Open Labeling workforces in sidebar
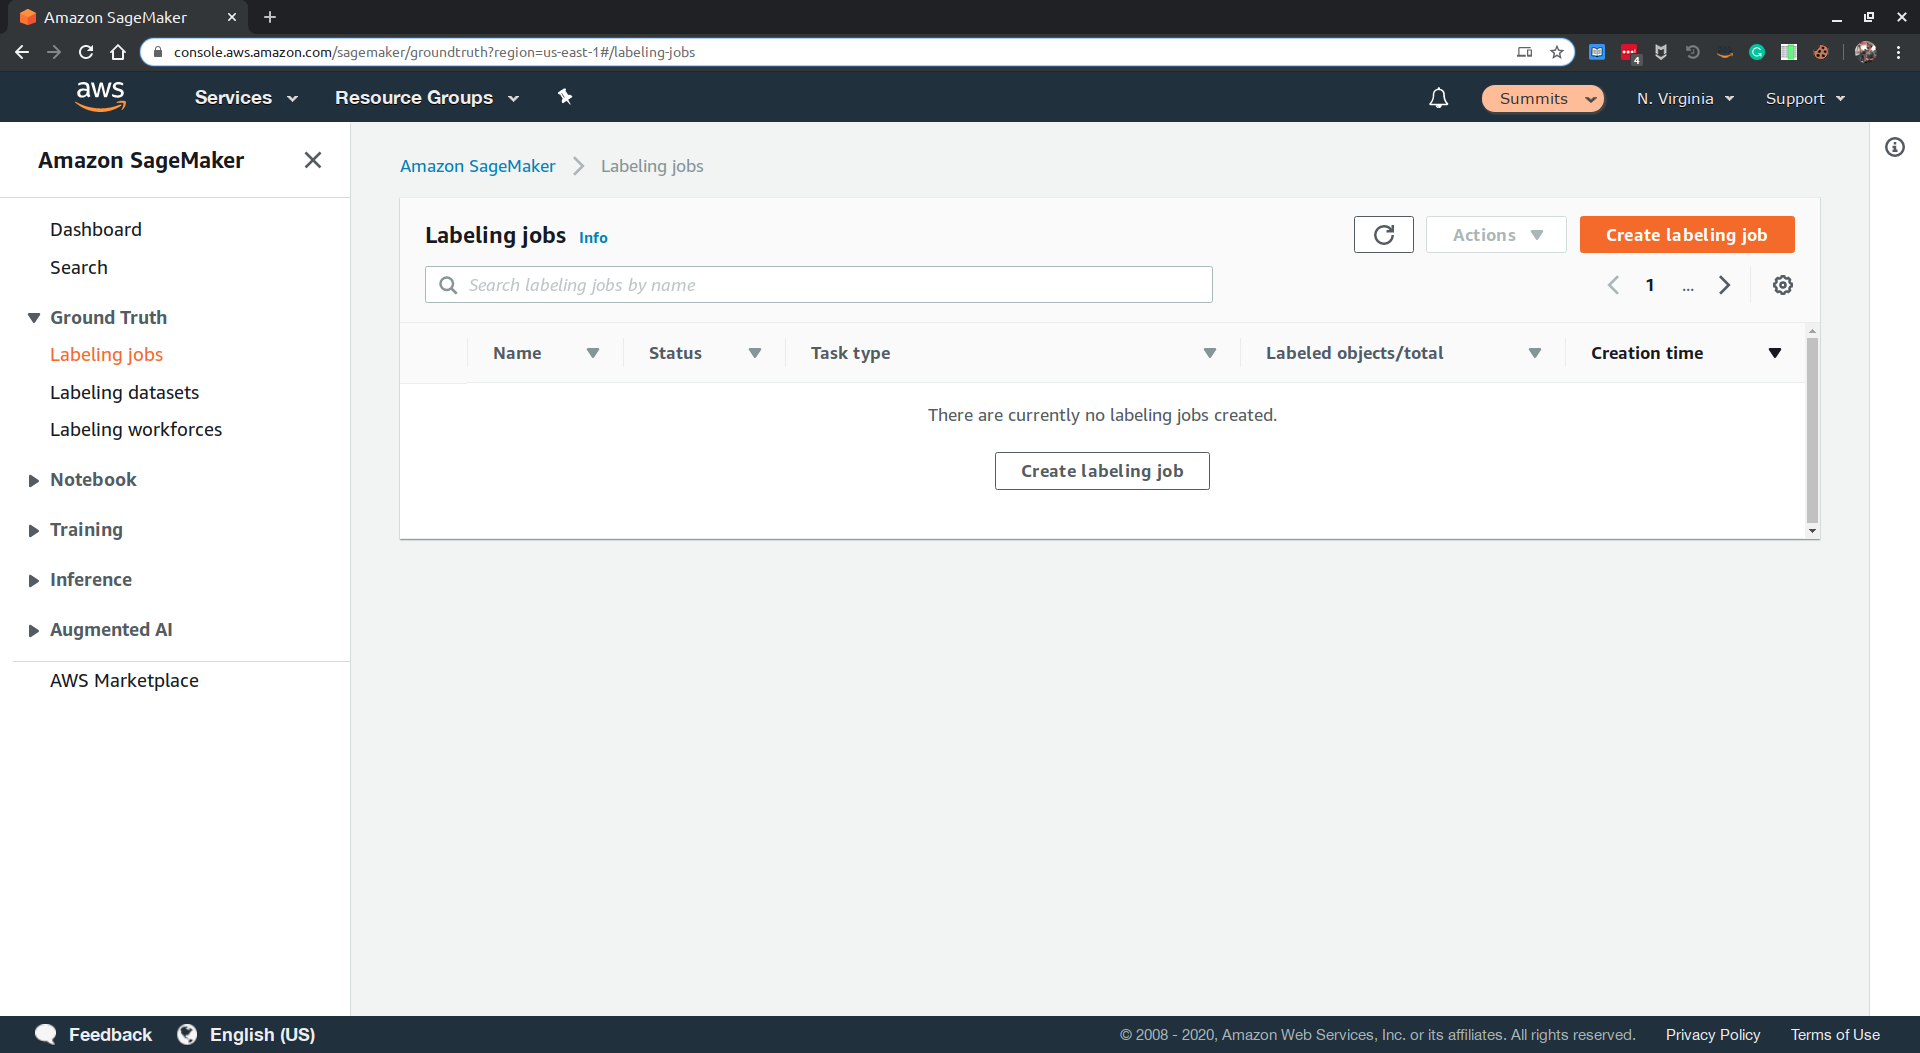The height and width of the screenshot is (1053, 1920). coord(136,429)
